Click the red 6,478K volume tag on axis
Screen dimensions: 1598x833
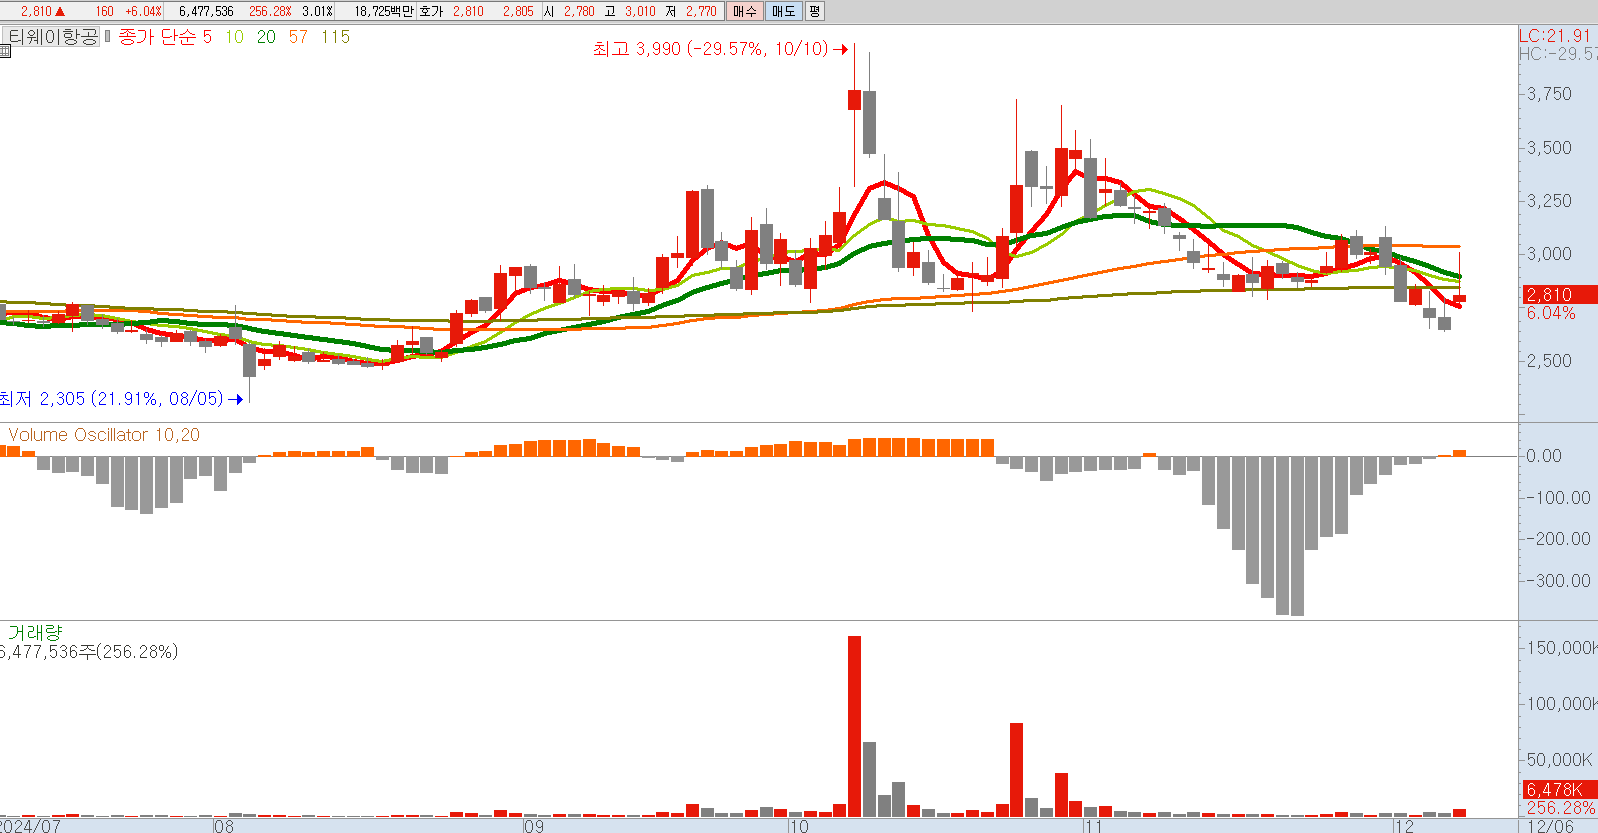(x=1560, y=789)
